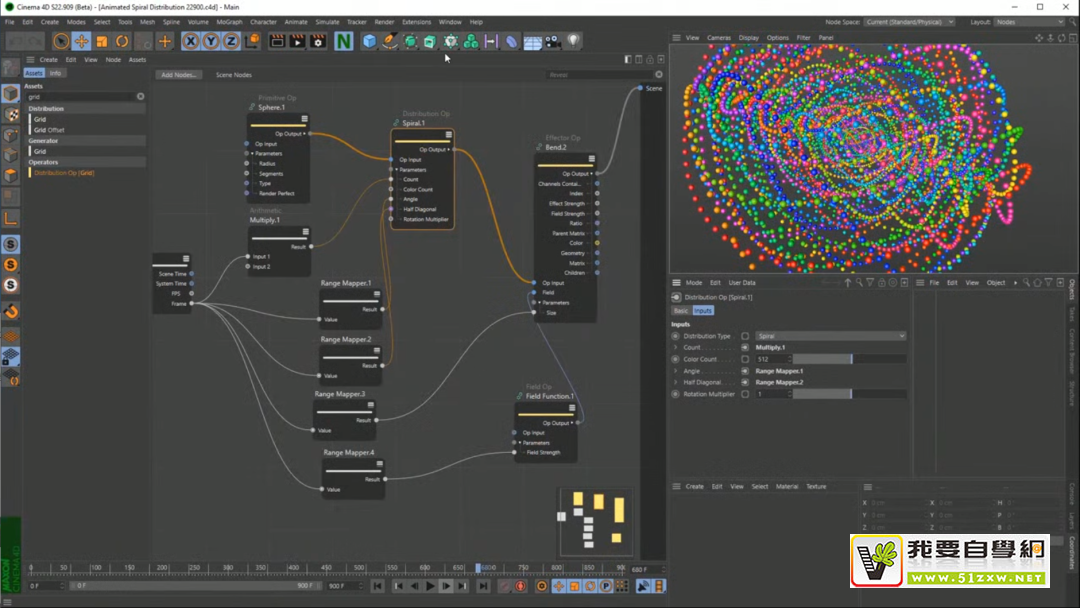Open the MoGraph menu
1080x608 pixels.
[229, 22]
